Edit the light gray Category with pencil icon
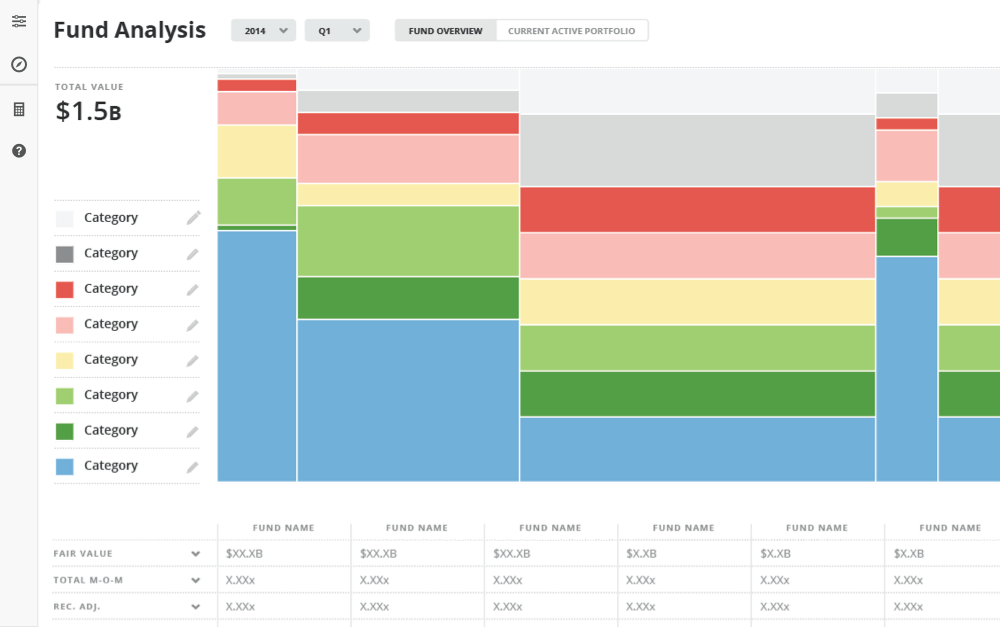This screenshot has height=627, width=1000. click(x=193, y=218)
